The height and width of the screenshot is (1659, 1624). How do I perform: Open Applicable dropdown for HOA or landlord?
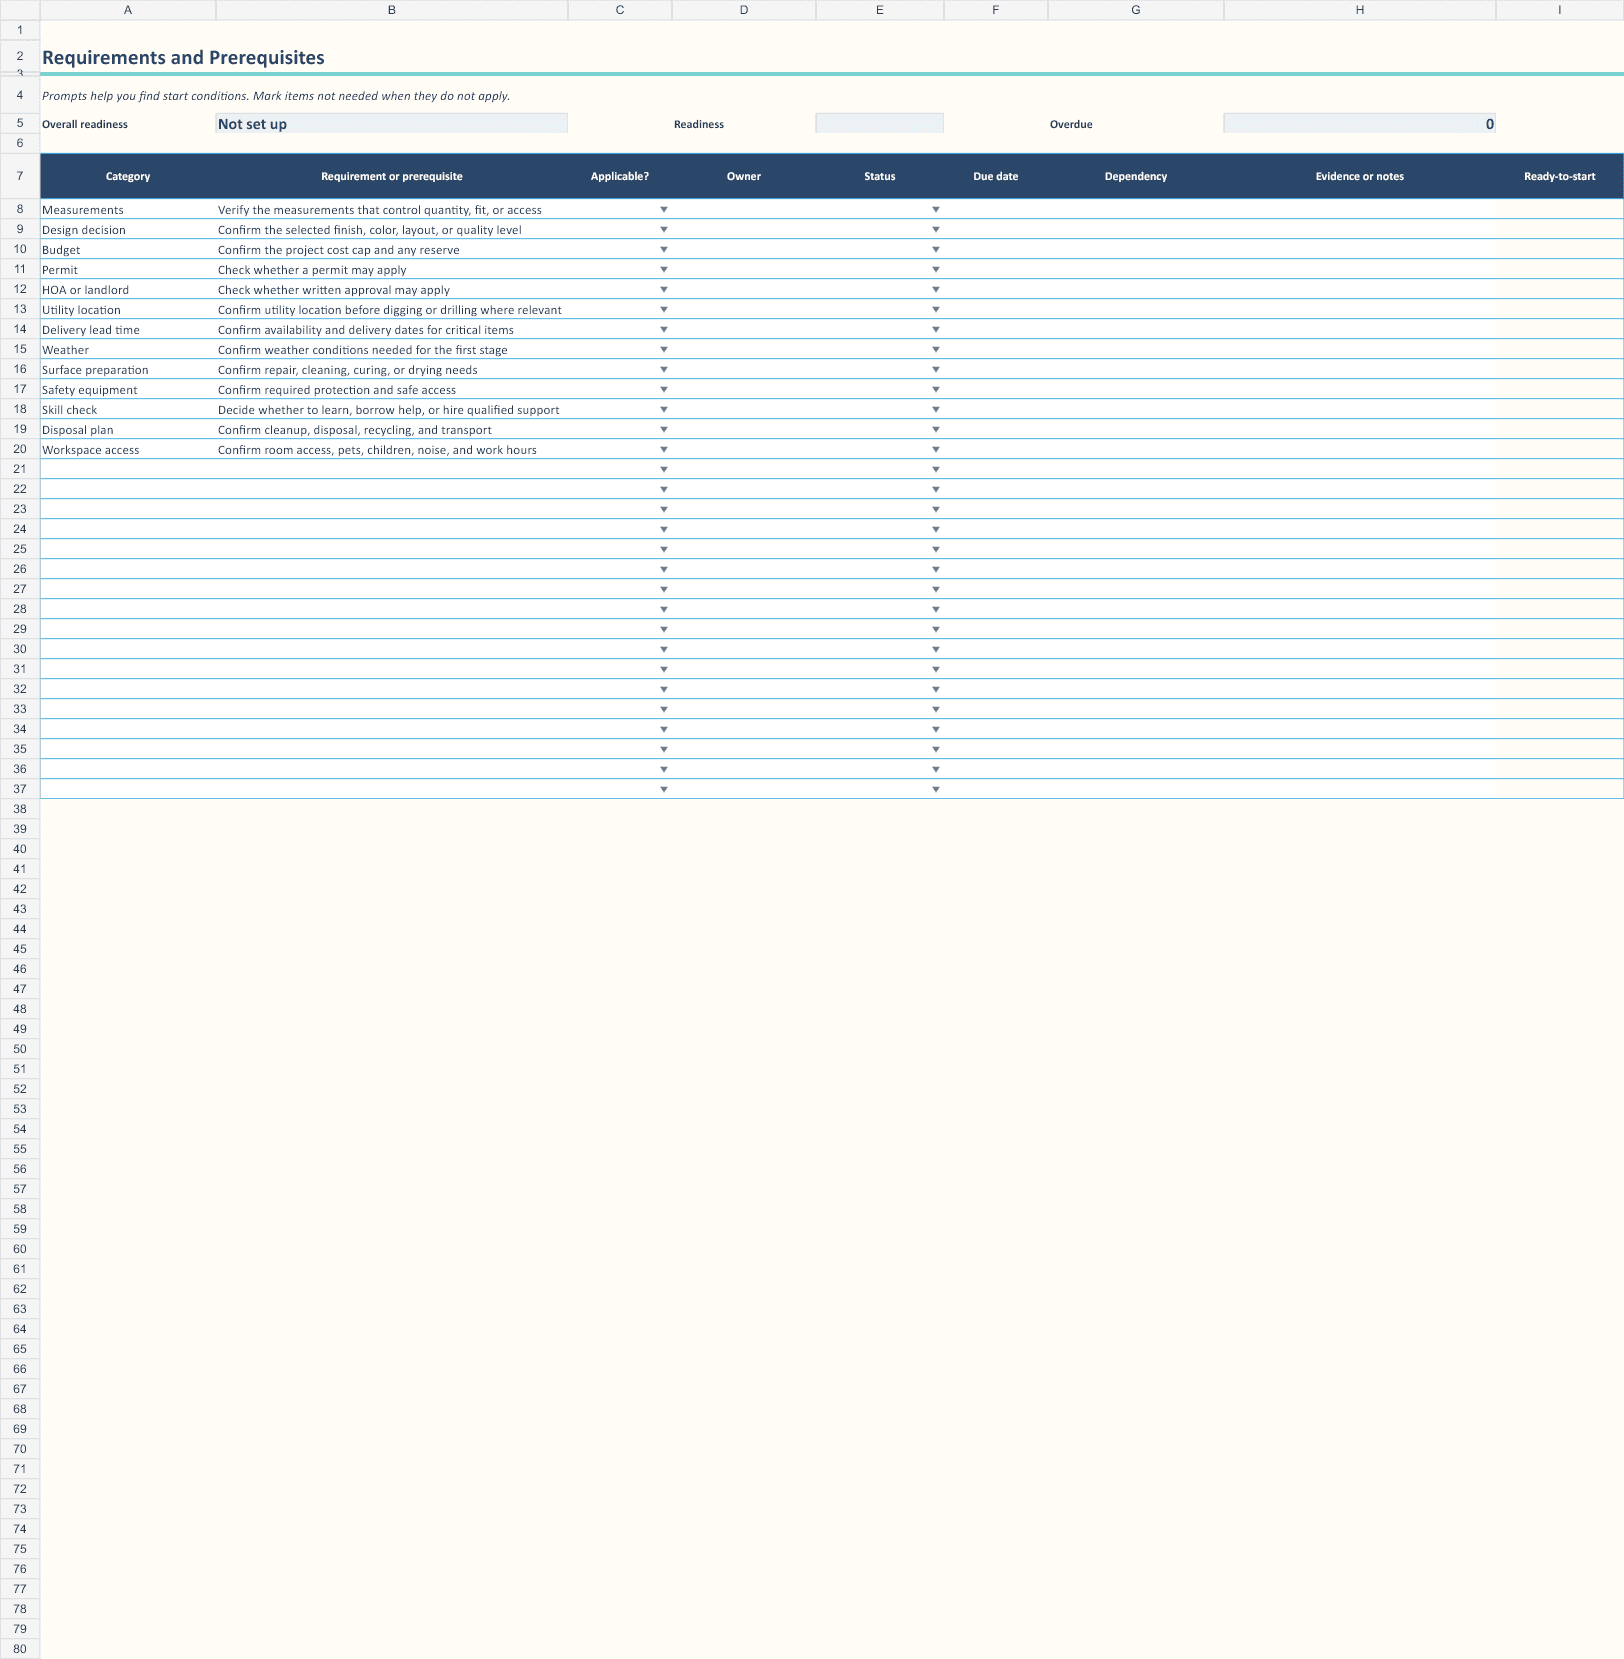(663, 290)
